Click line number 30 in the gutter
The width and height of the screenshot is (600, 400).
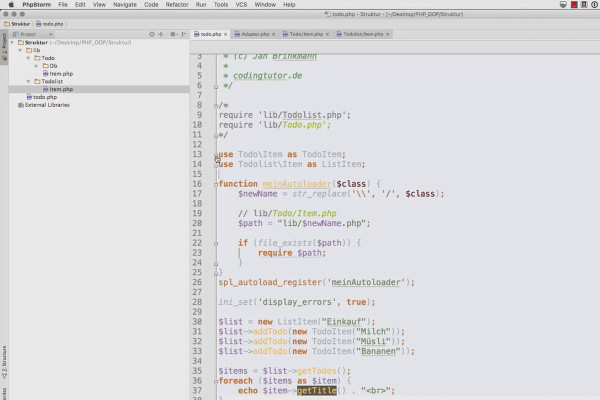[x=197, y=322]
